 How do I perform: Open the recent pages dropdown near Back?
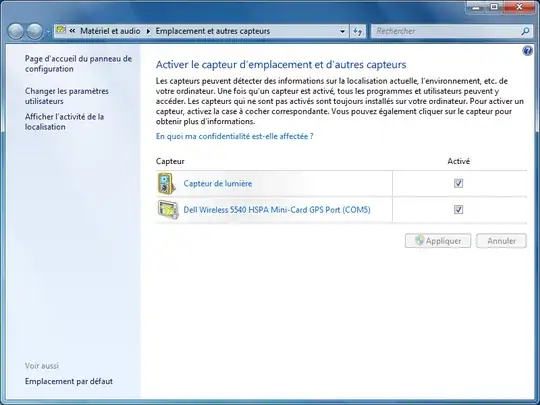(x=48, y=32)
